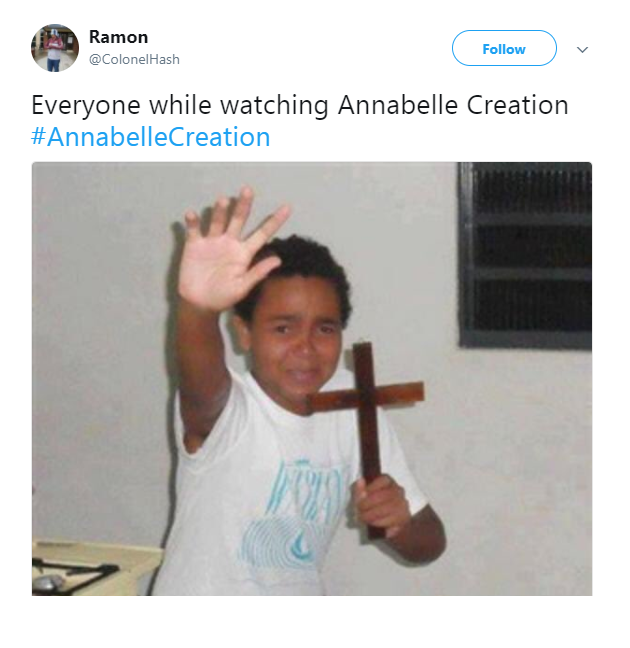The image size is (630, 648).
Task: Open the attached tweet photo
Action: coord(312,379)
